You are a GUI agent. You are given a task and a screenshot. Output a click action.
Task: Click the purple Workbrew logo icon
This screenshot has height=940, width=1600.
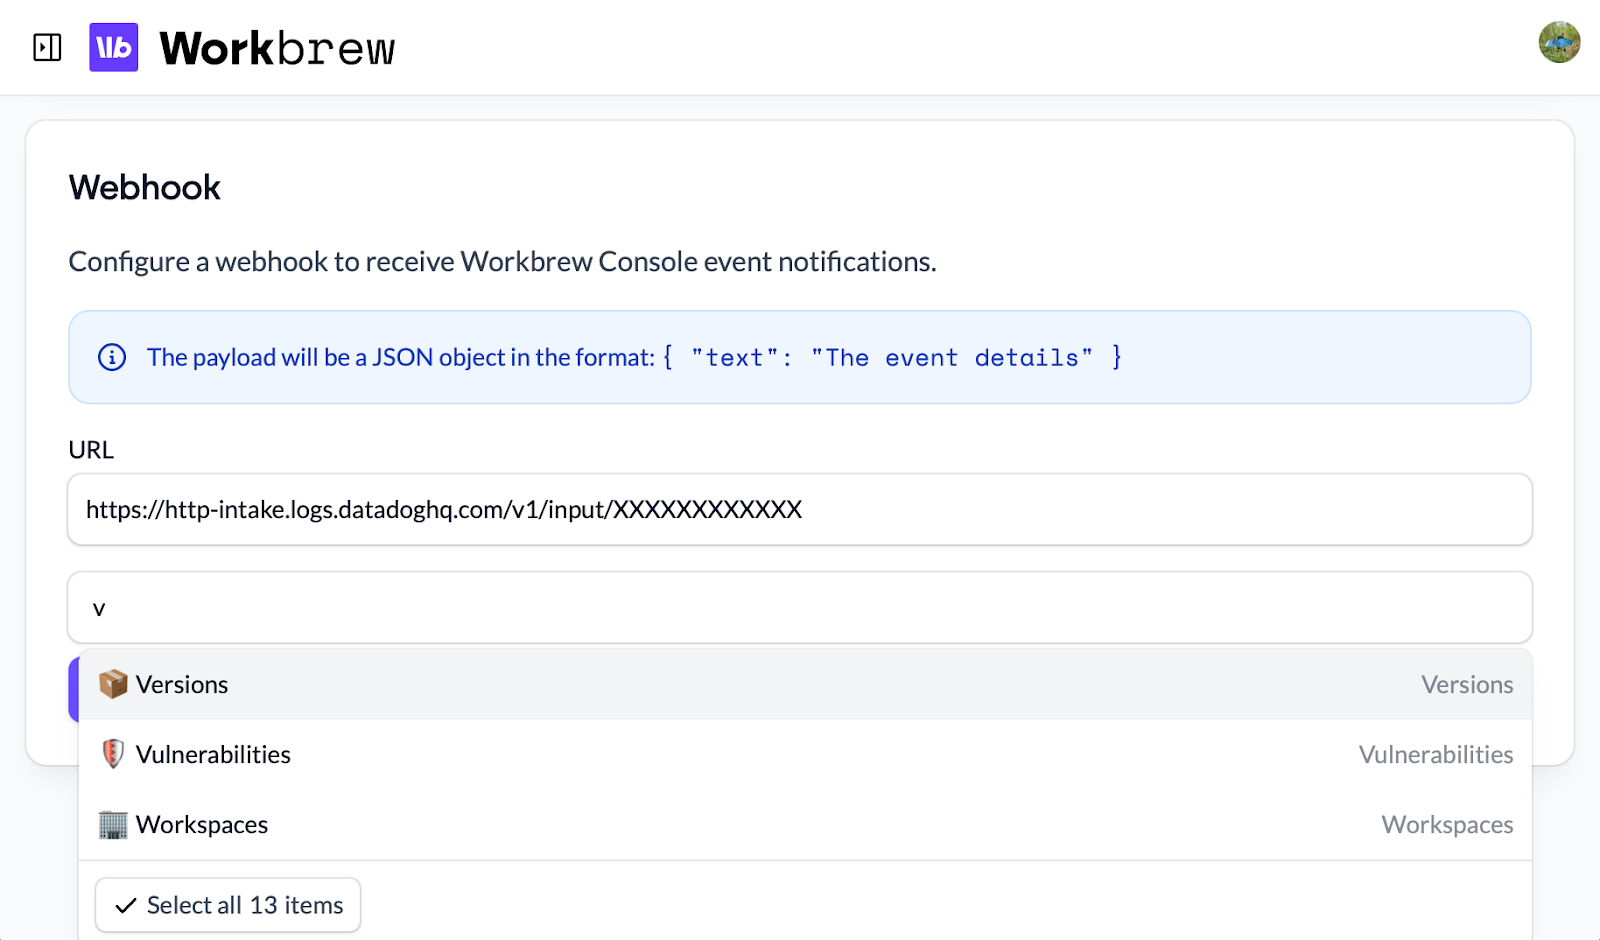114,47
